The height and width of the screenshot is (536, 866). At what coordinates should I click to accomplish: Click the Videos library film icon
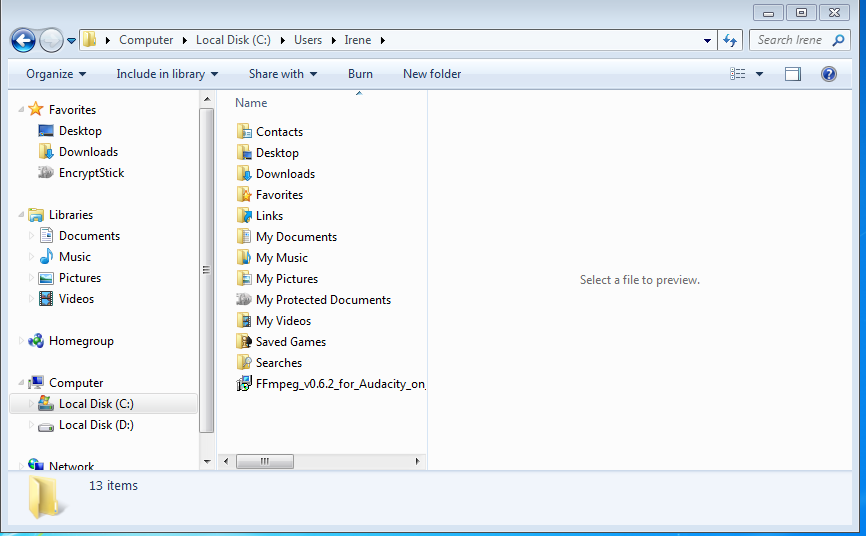pos(46,299)
